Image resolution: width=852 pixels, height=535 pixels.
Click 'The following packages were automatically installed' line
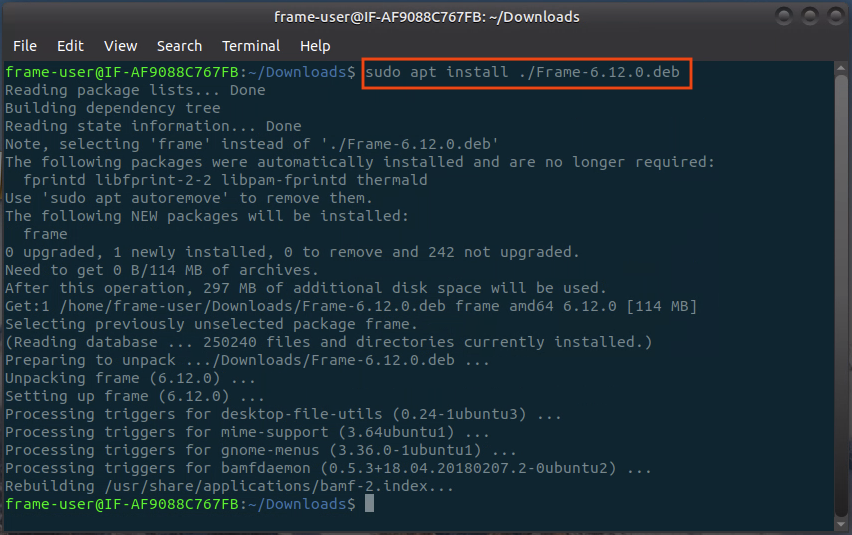pyautogui.click(x=360, y=162)
